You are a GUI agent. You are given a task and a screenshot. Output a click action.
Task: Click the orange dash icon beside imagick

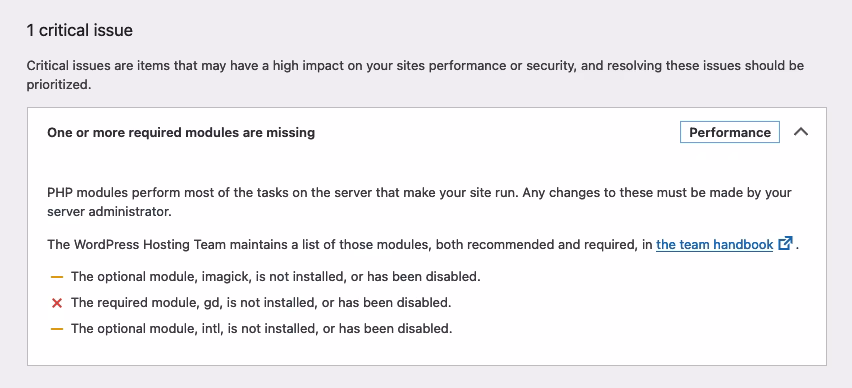point(57,277)
